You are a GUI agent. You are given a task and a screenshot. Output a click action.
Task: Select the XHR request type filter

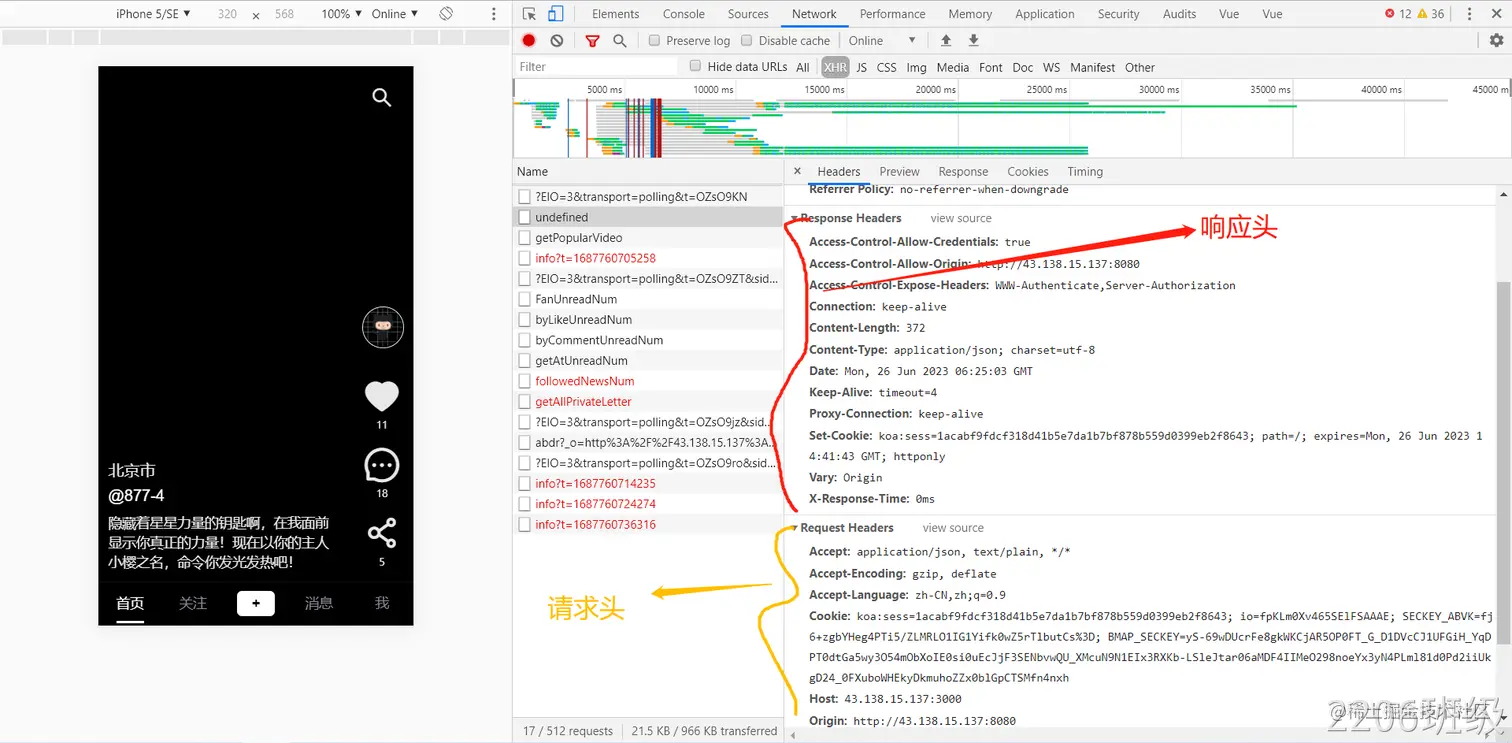tap(835, 67)
